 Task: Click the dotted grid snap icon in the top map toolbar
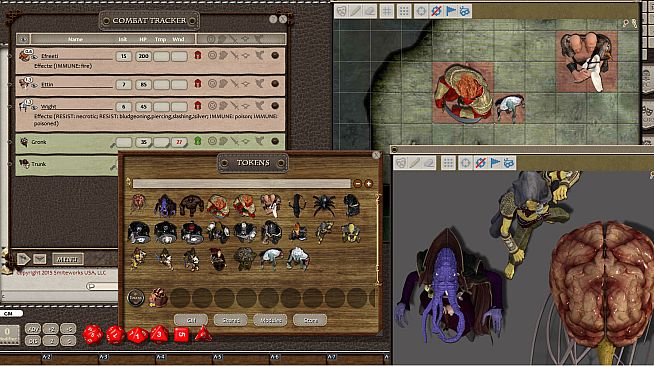pyautogui.click(x=404, y=11)
